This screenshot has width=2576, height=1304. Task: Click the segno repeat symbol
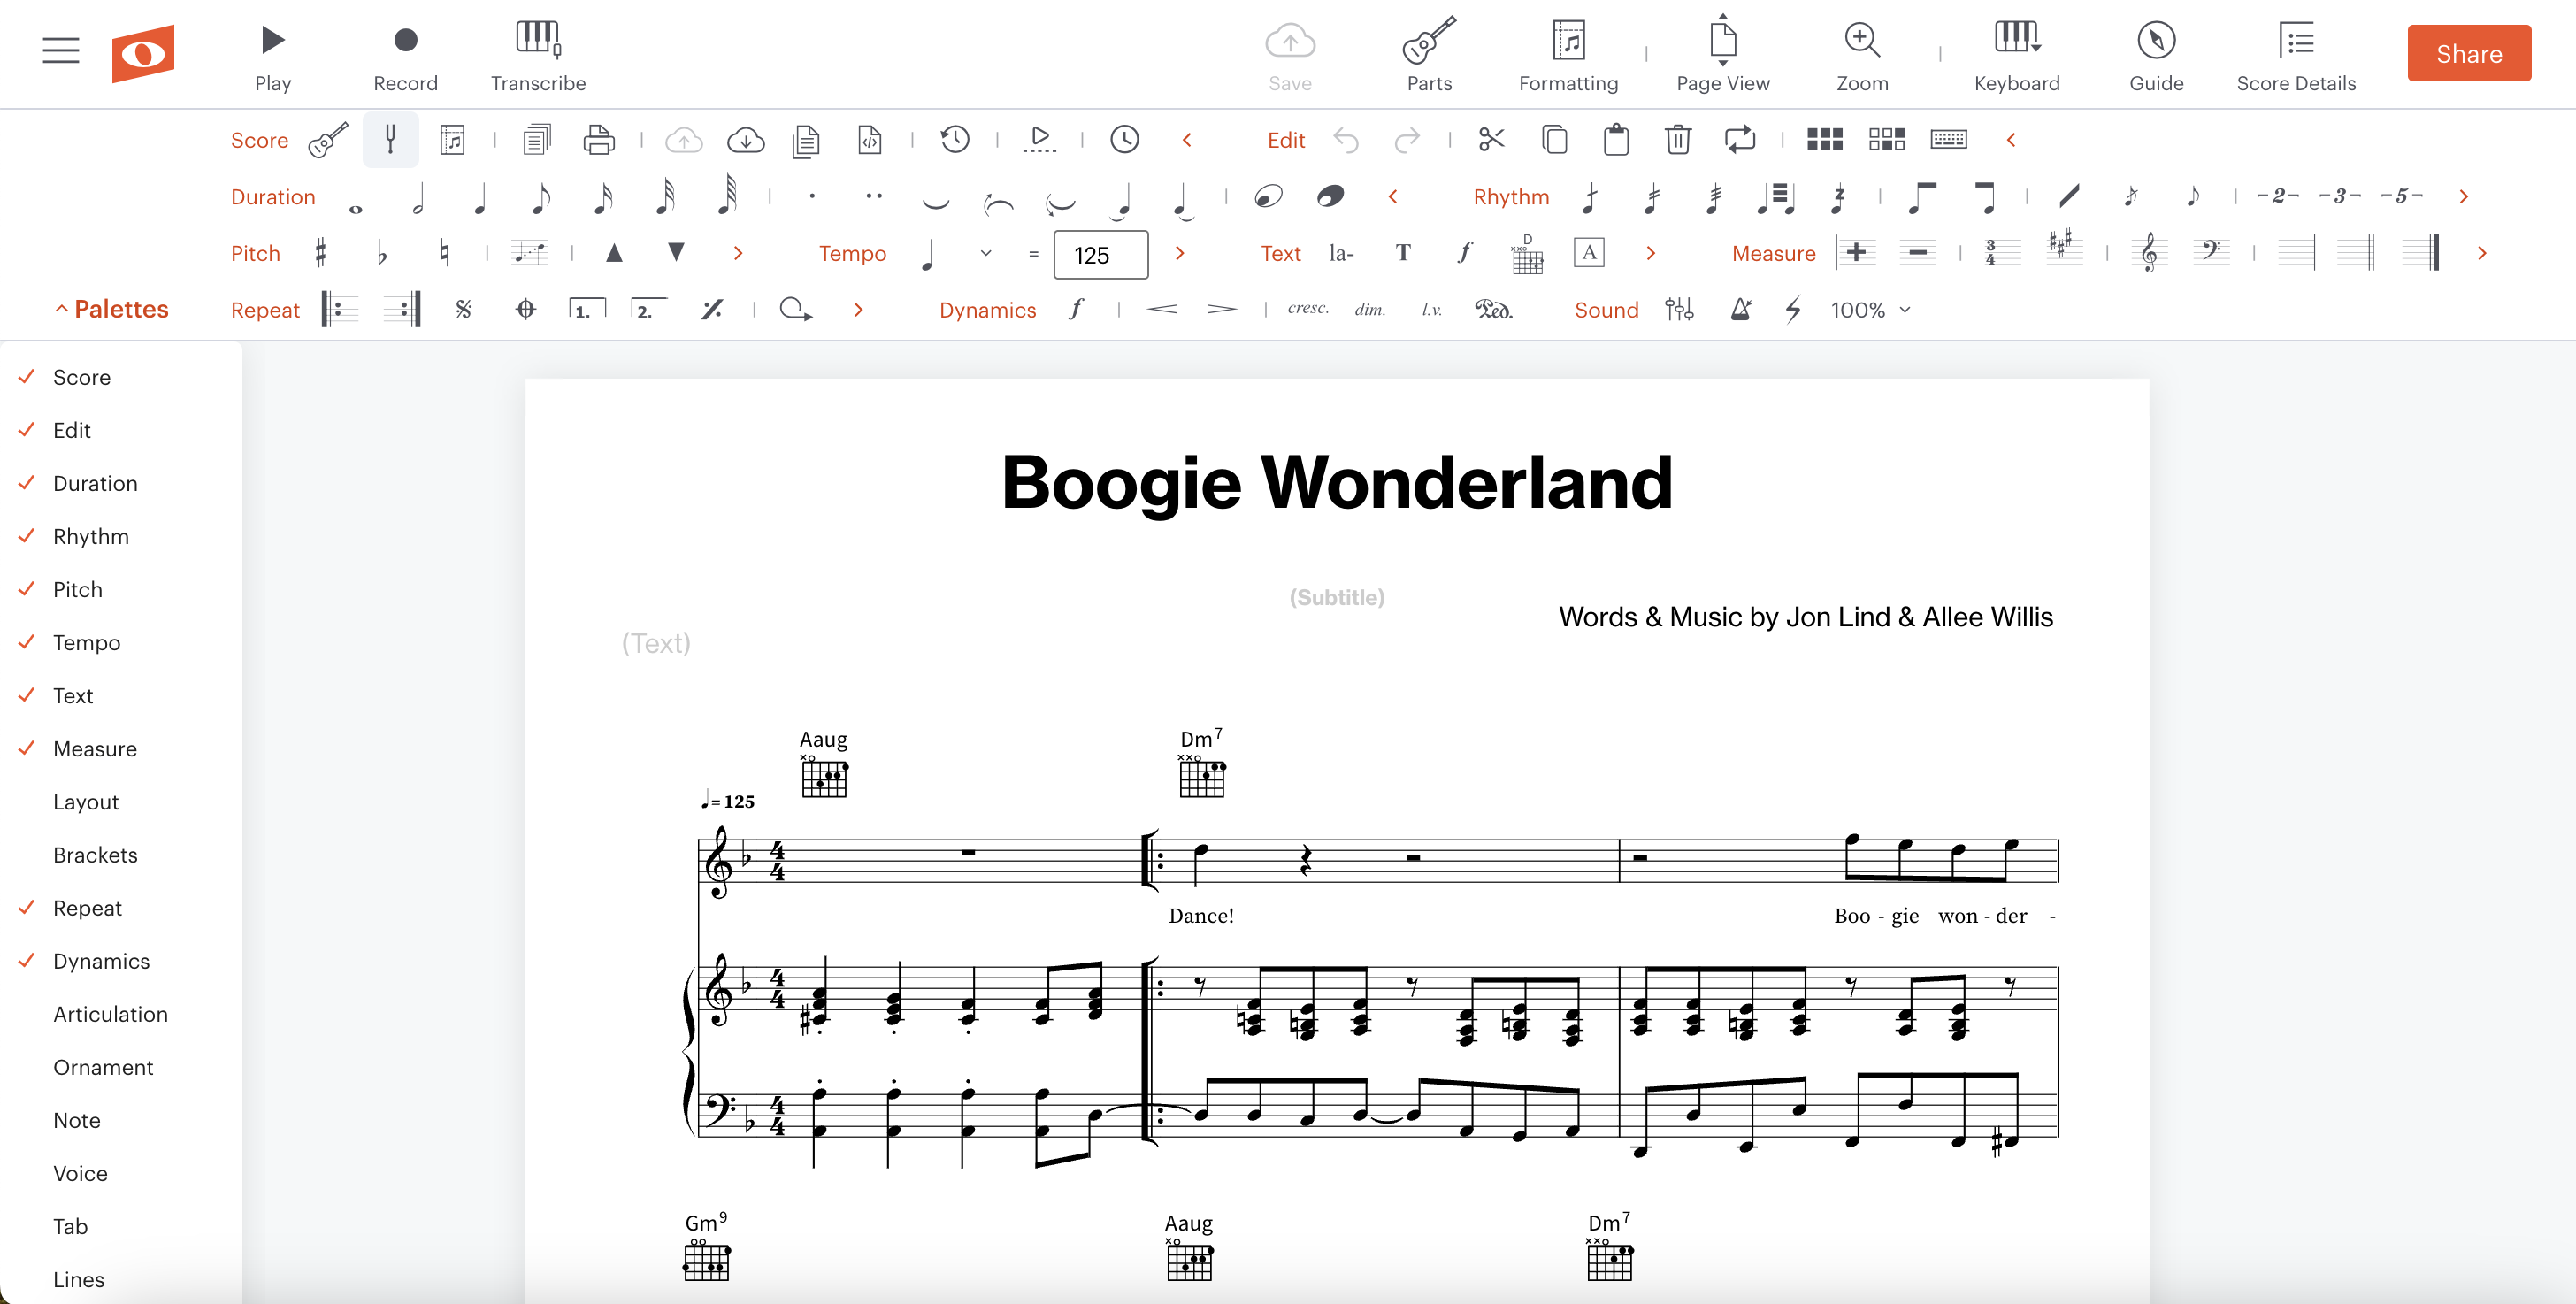(463, 309)
